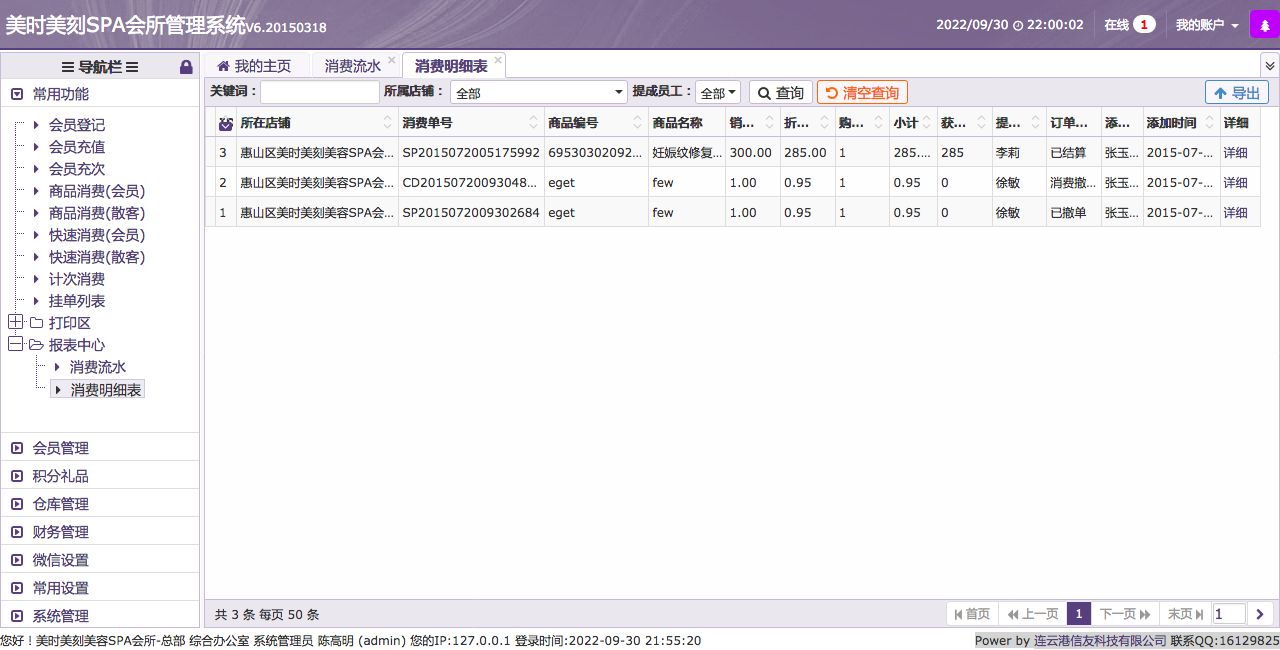Click the 清空查询 button
This screenshot has width=1280, height=650.
coord(861,93)
